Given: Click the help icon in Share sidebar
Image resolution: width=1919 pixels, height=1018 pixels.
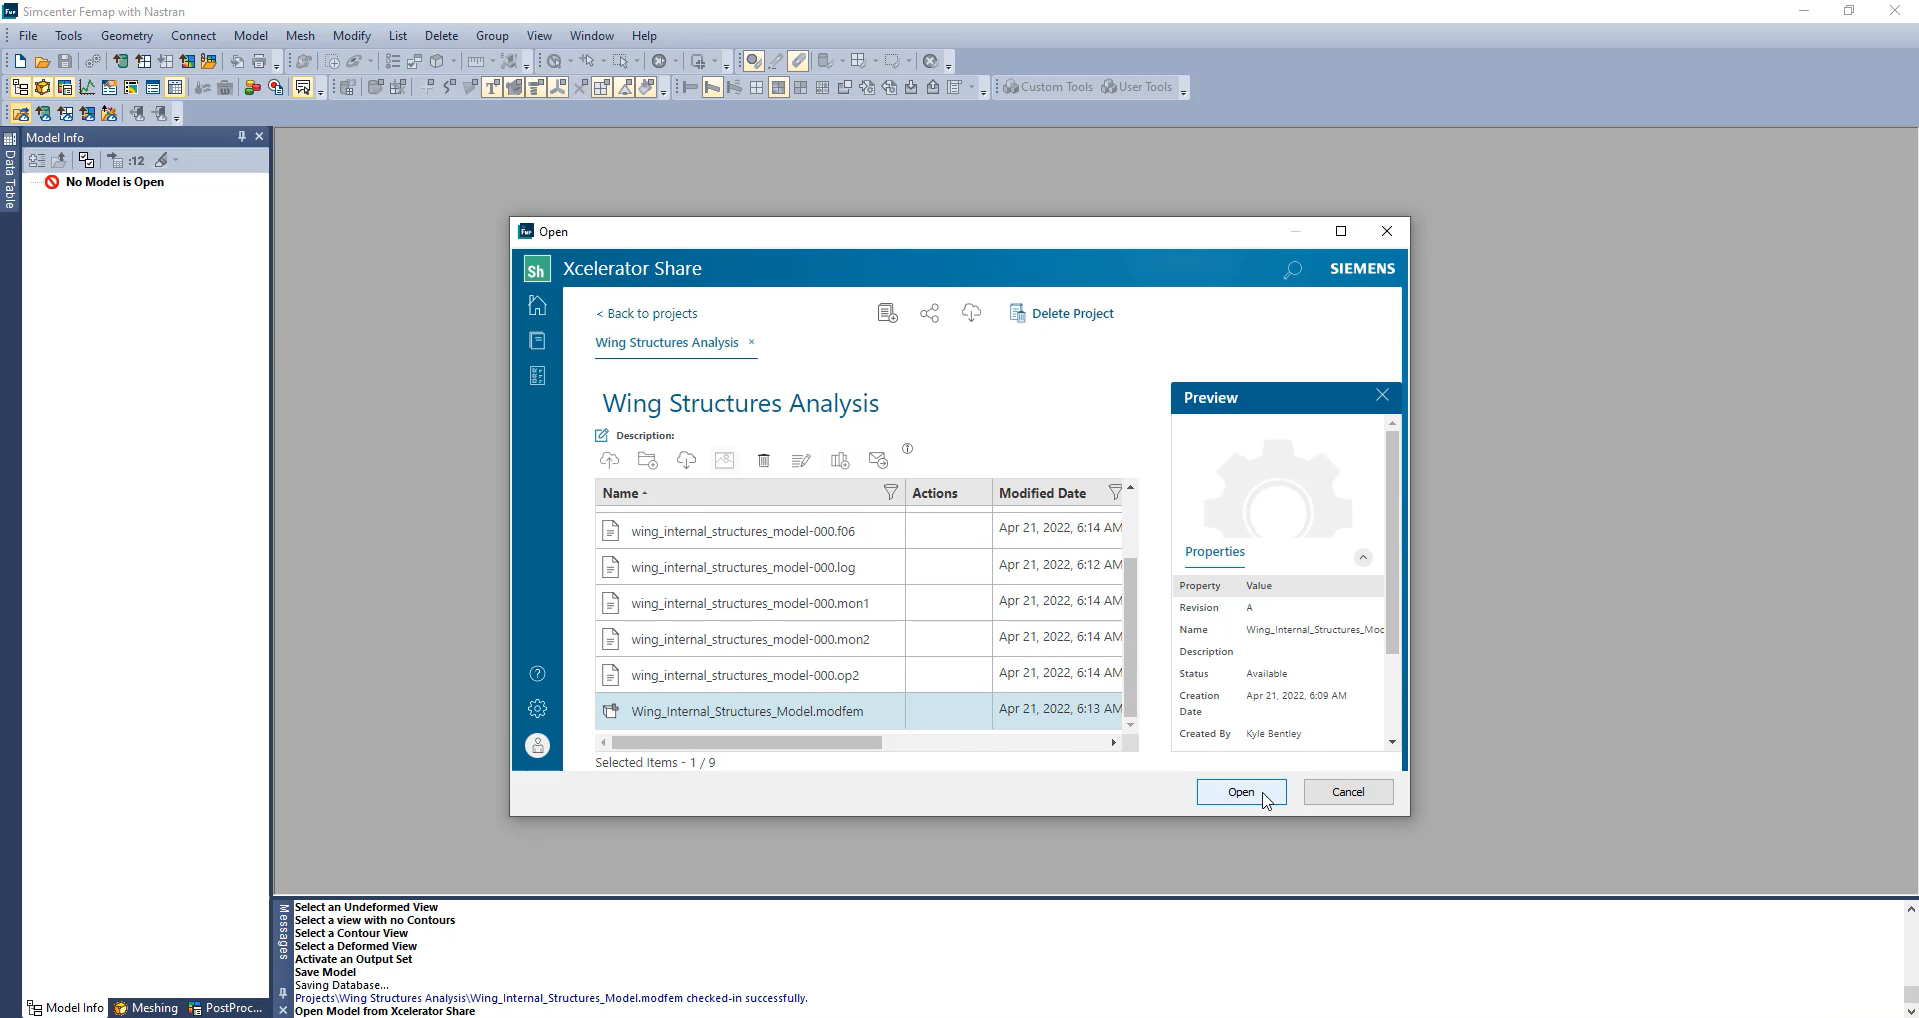Looking at the screenshot, I should tap(537, 674).
